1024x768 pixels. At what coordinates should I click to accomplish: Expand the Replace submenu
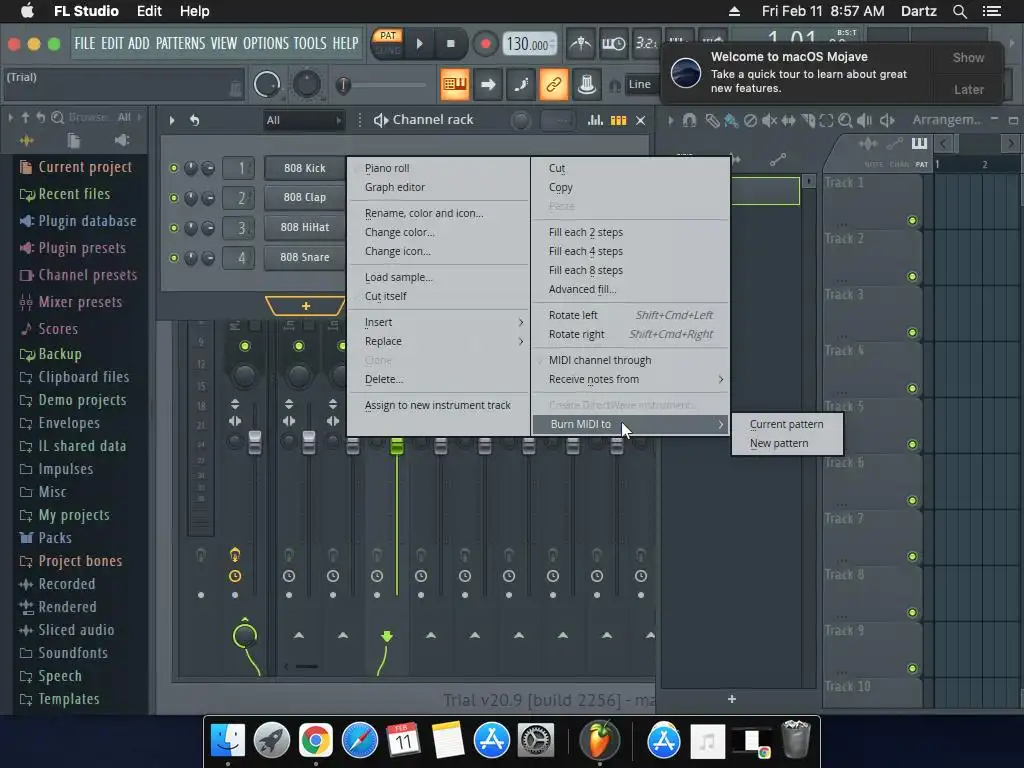(438, 341)
